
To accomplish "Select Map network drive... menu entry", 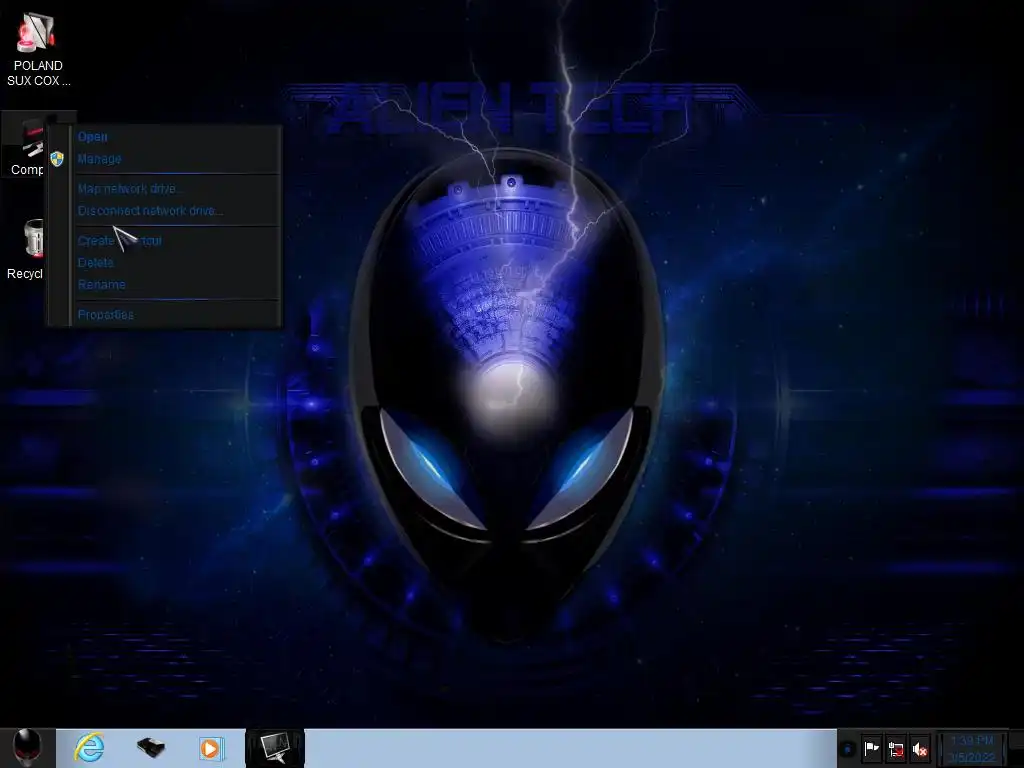I will pos(176,189).
